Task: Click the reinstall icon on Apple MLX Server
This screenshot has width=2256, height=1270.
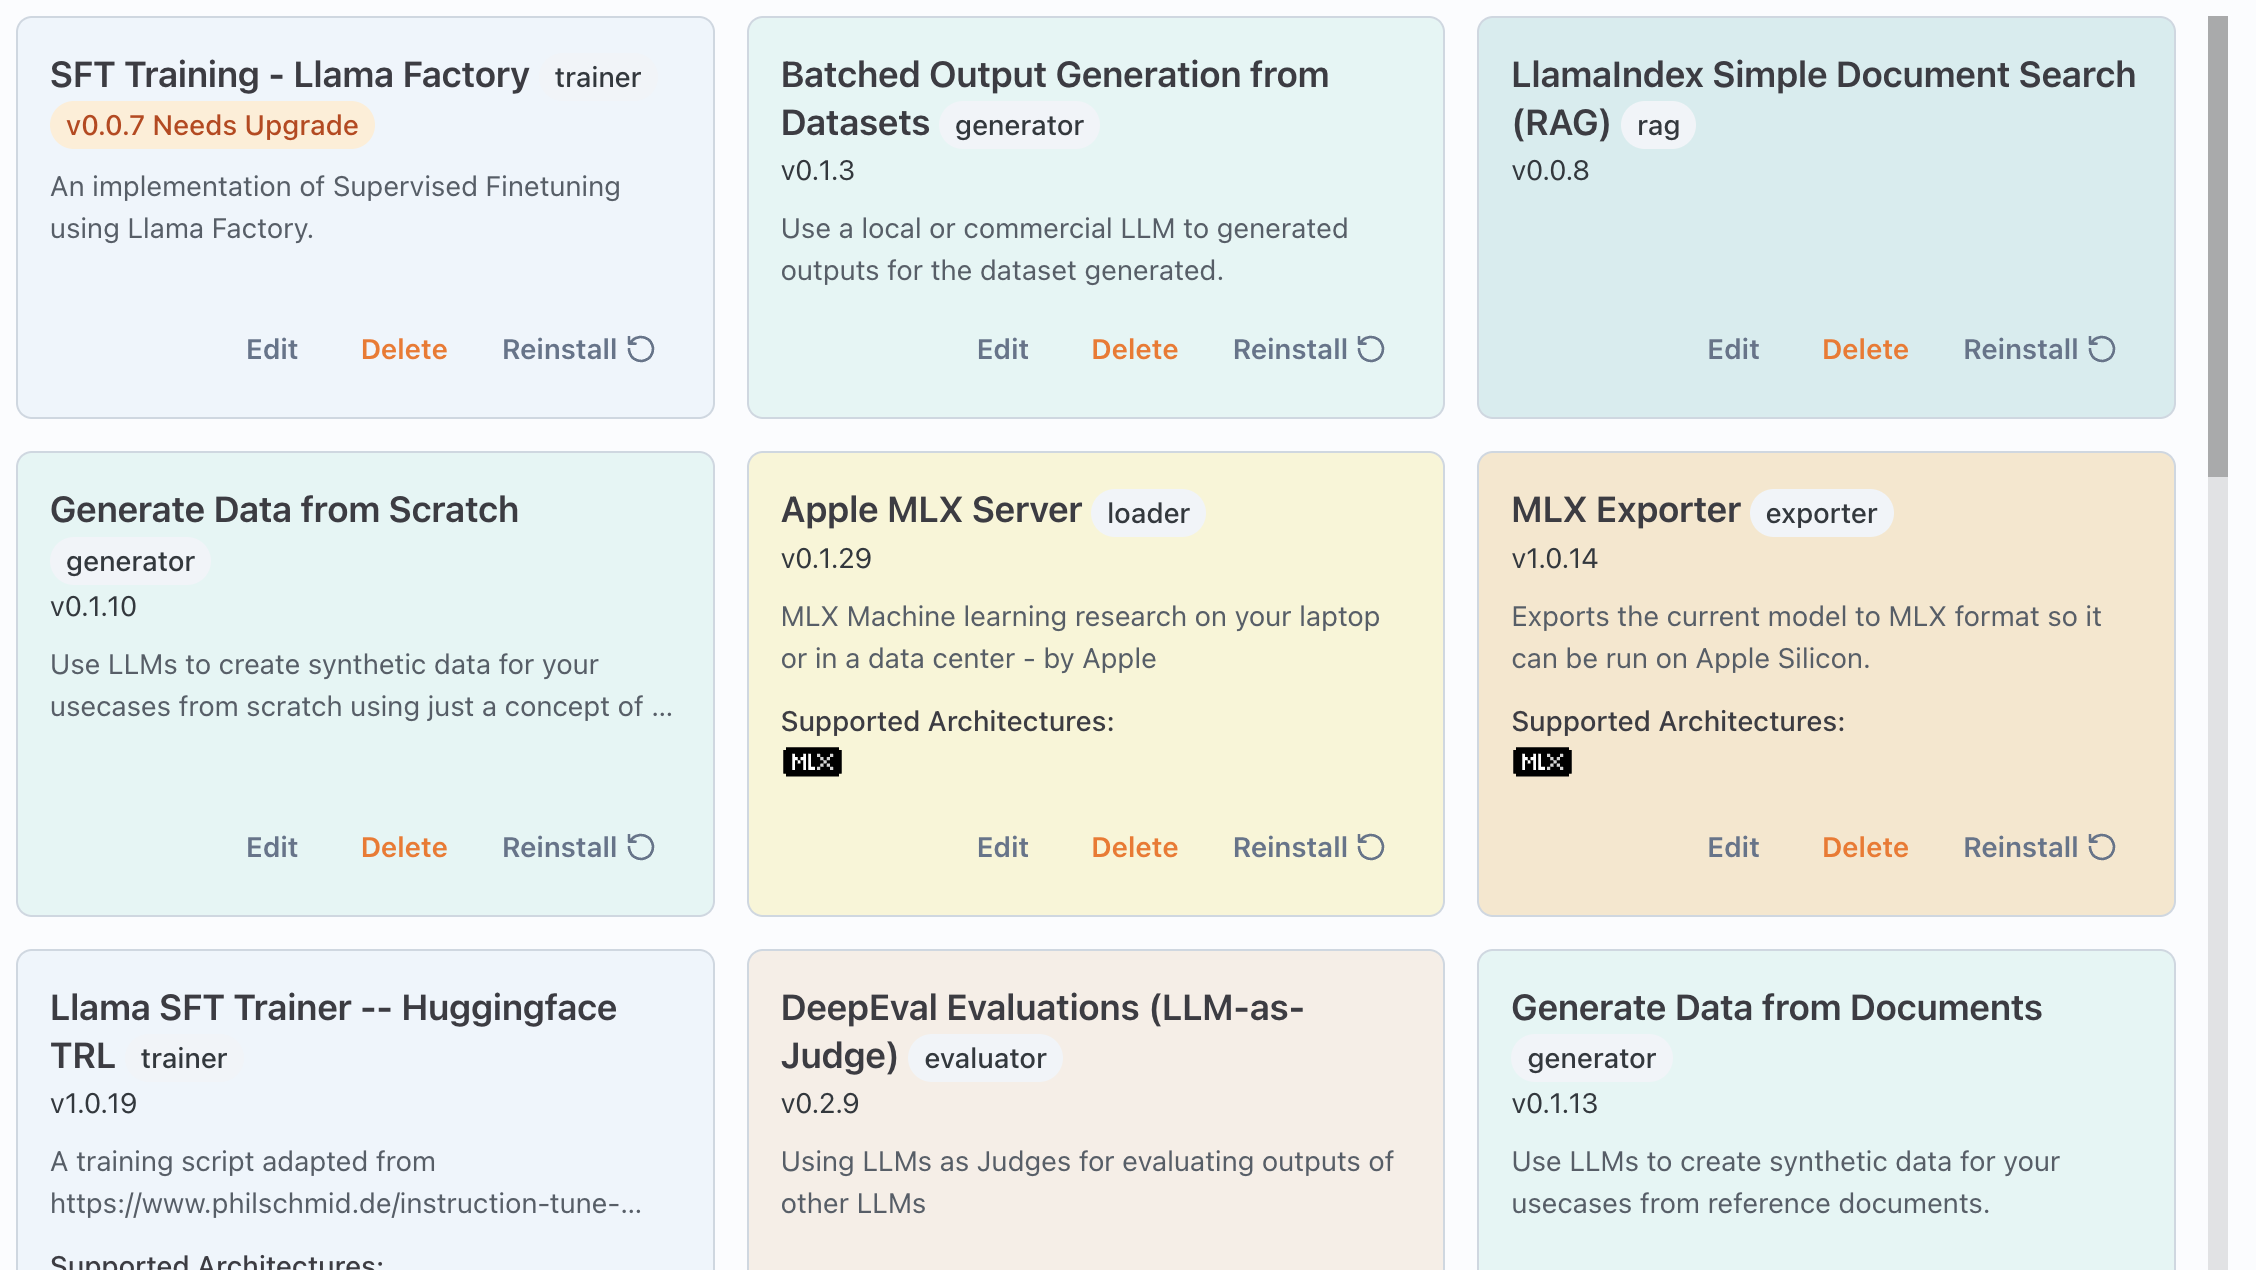Action: pyautogui.click(x=1371, y=847)
